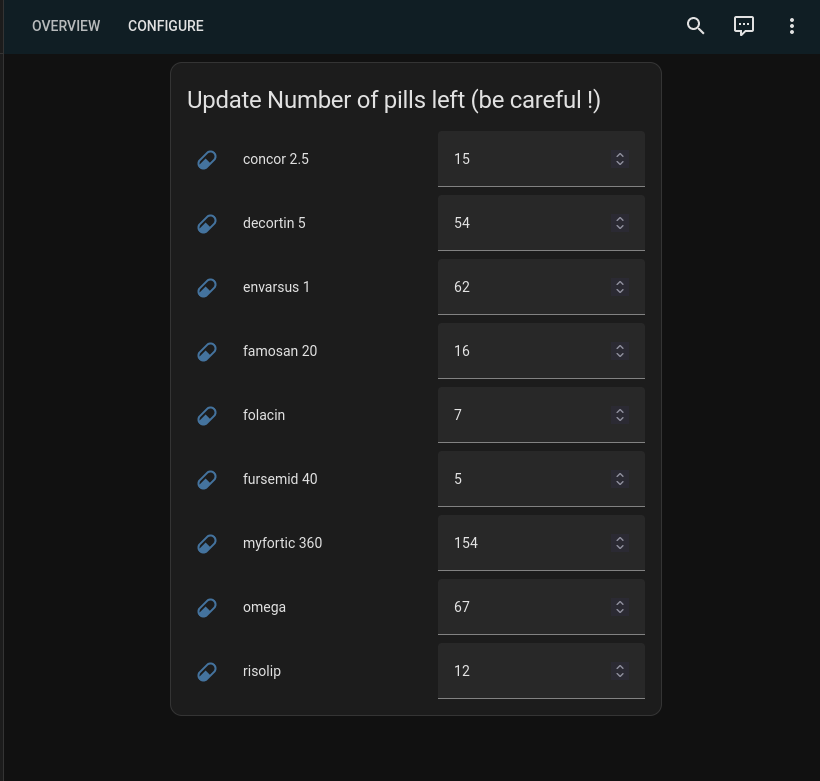Image resolution: width=820 pixels, height=781 pixels.
Task: Click the pill icon beside folacin
Action: click(x=207, y=415)
